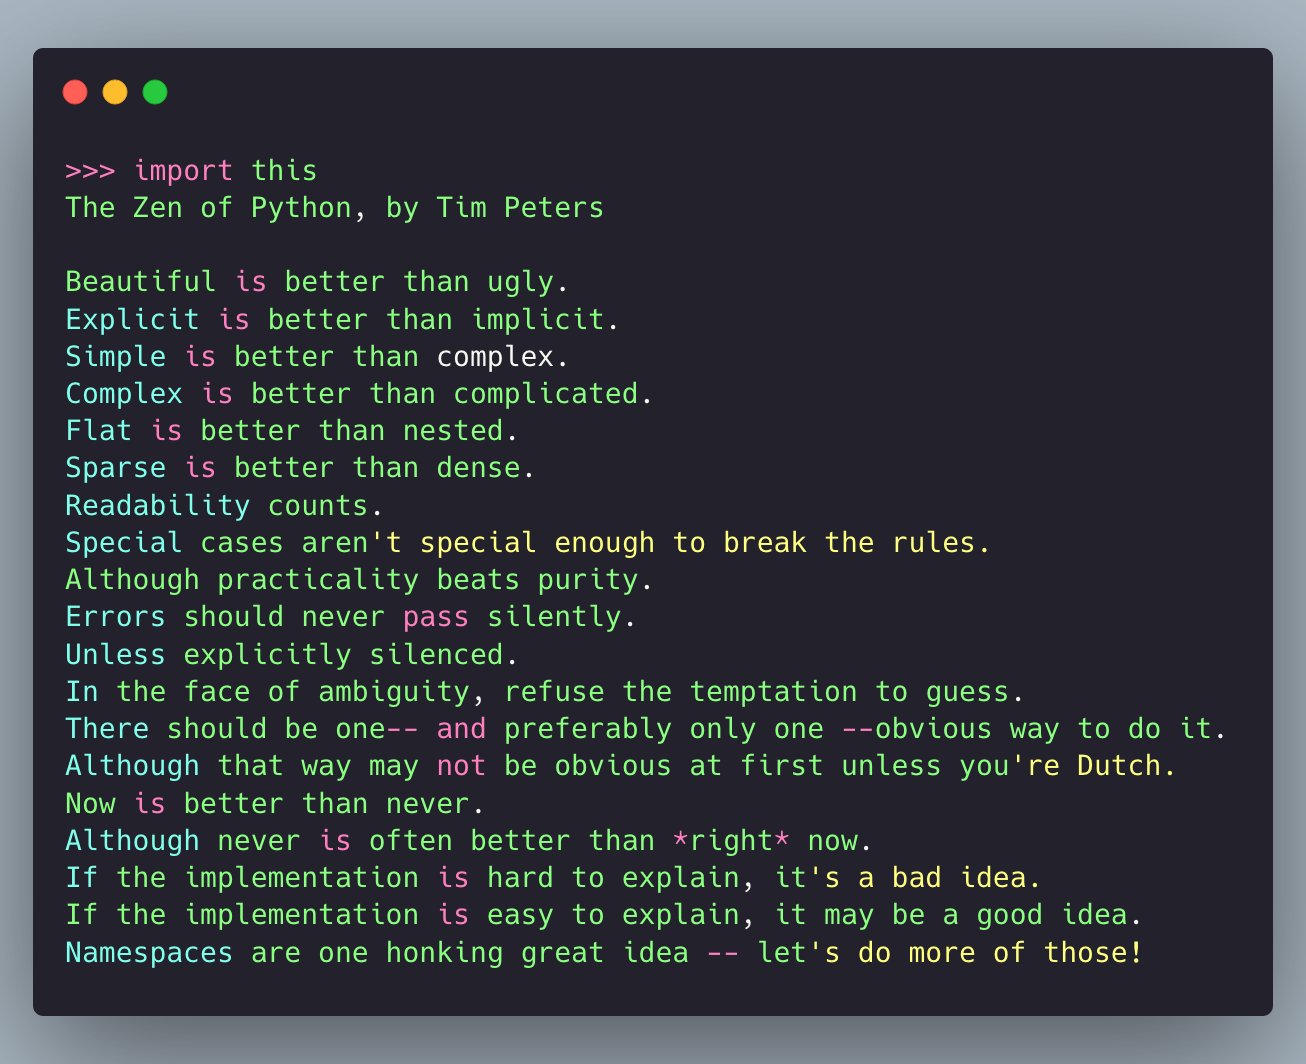Click "Flat is better than nested."

(x=287, y=430)
